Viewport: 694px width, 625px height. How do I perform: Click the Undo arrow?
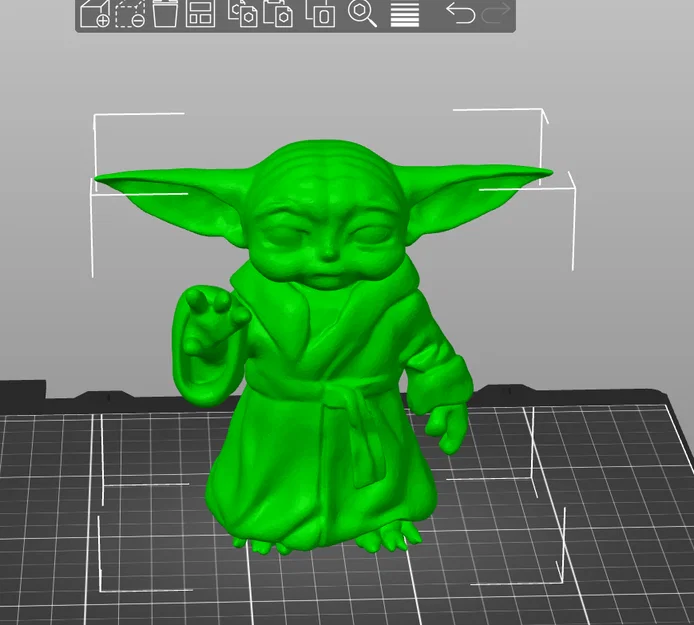[460, 12]
